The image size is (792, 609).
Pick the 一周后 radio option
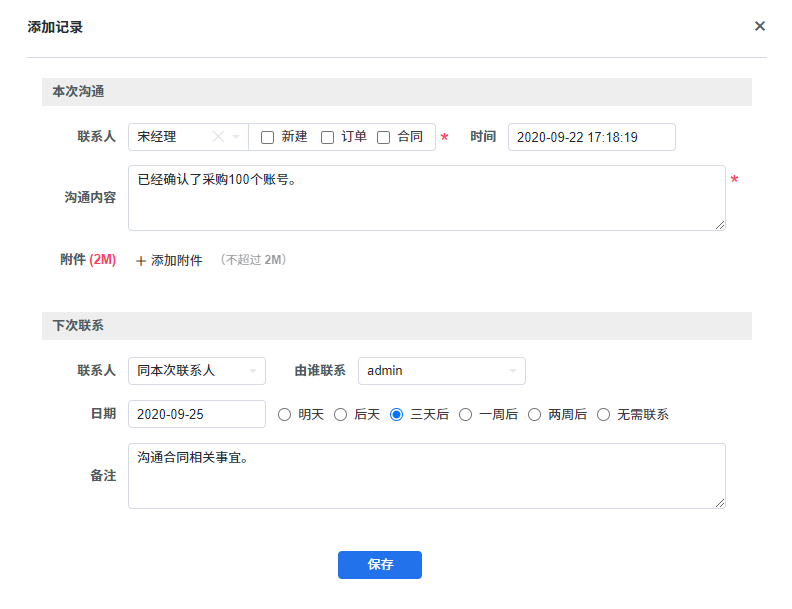tap(465, 414)
